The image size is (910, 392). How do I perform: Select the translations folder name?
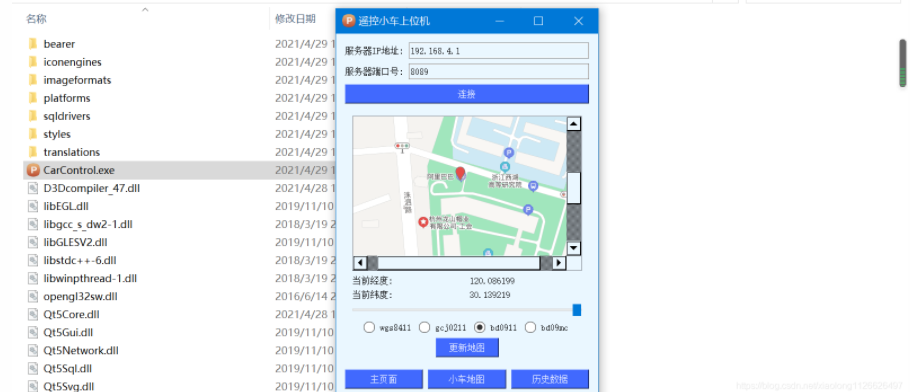tap(71, 152)
